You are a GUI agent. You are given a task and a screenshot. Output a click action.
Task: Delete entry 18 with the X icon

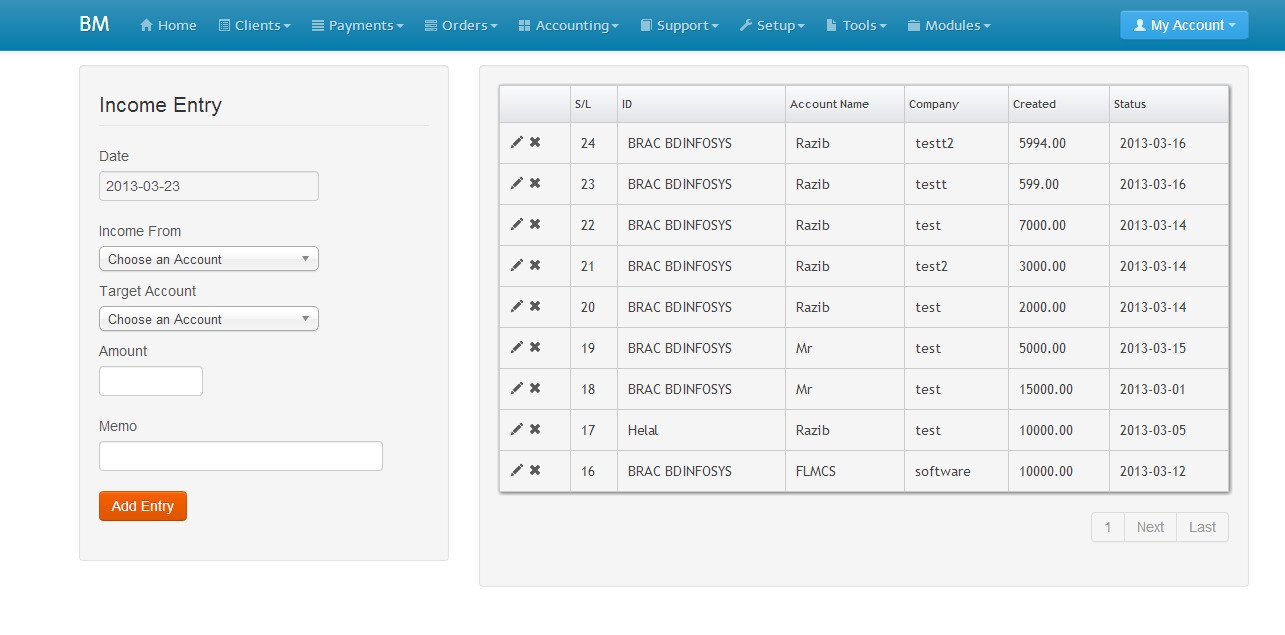pyautogui.click(x=535, y=388)
